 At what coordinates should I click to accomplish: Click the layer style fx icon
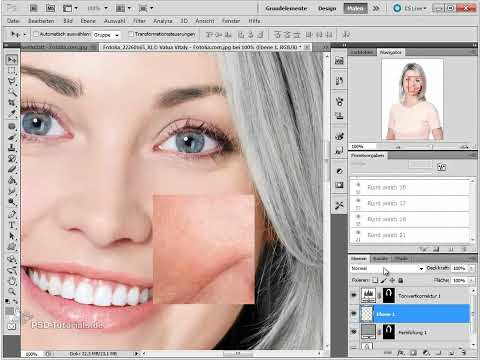(401, 352)
